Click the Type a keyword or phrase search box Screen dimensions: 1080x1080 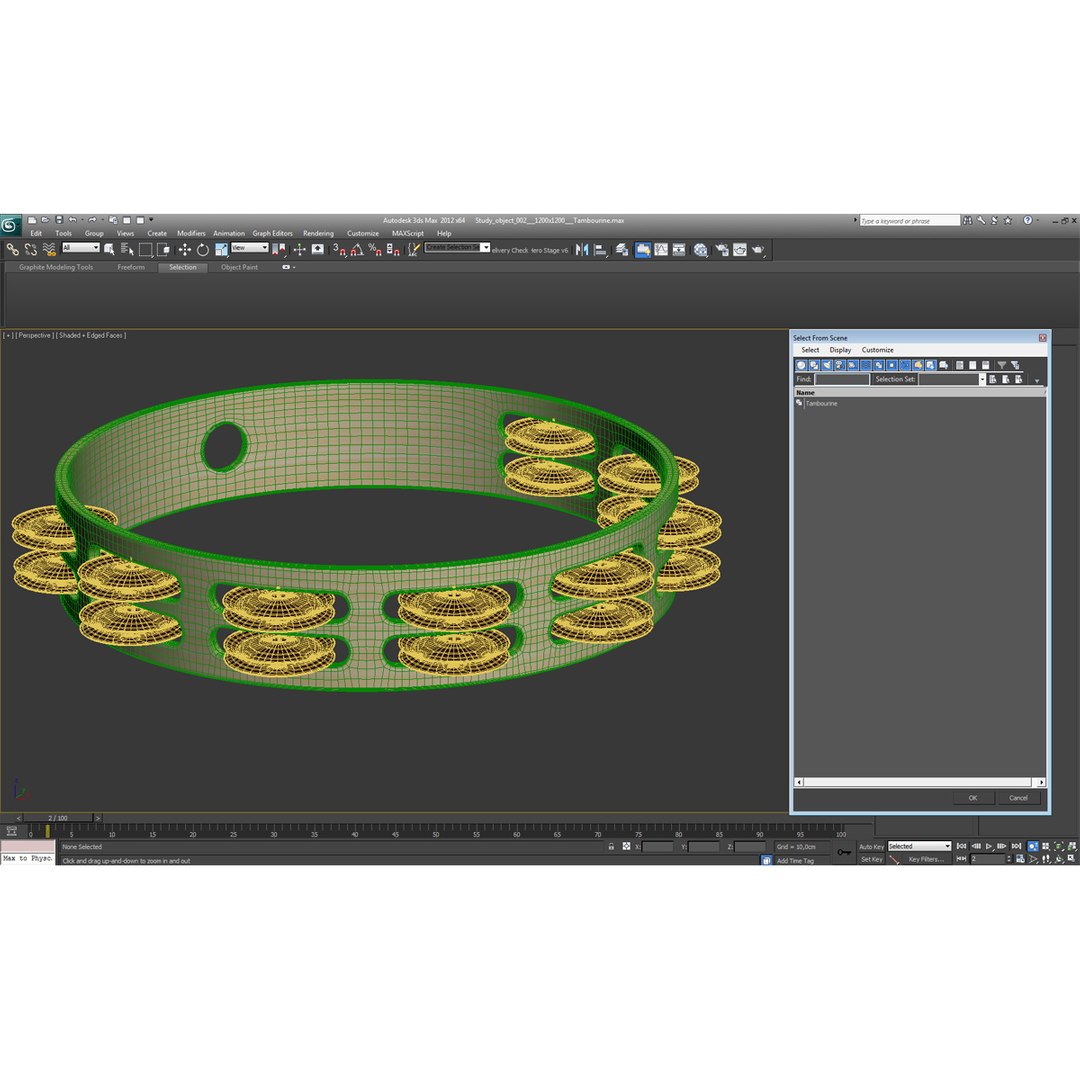coord(909,220)
